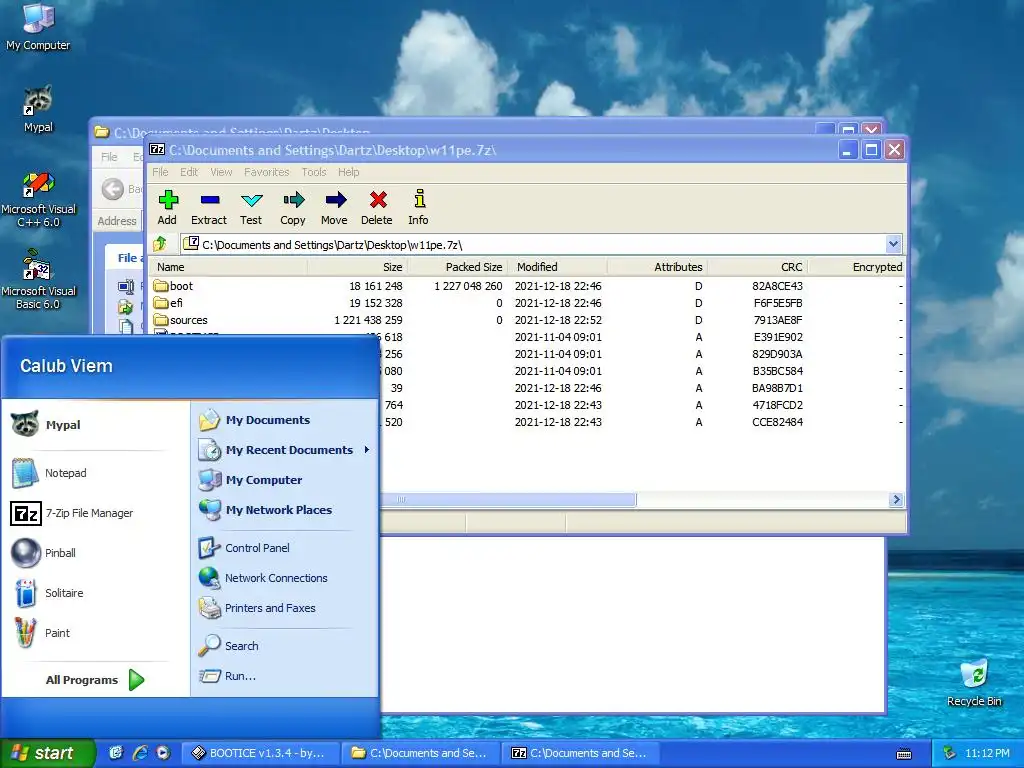Screen dimensions: 1024x768
Task: Sort by CRC column header
Action: click(758, 267)
